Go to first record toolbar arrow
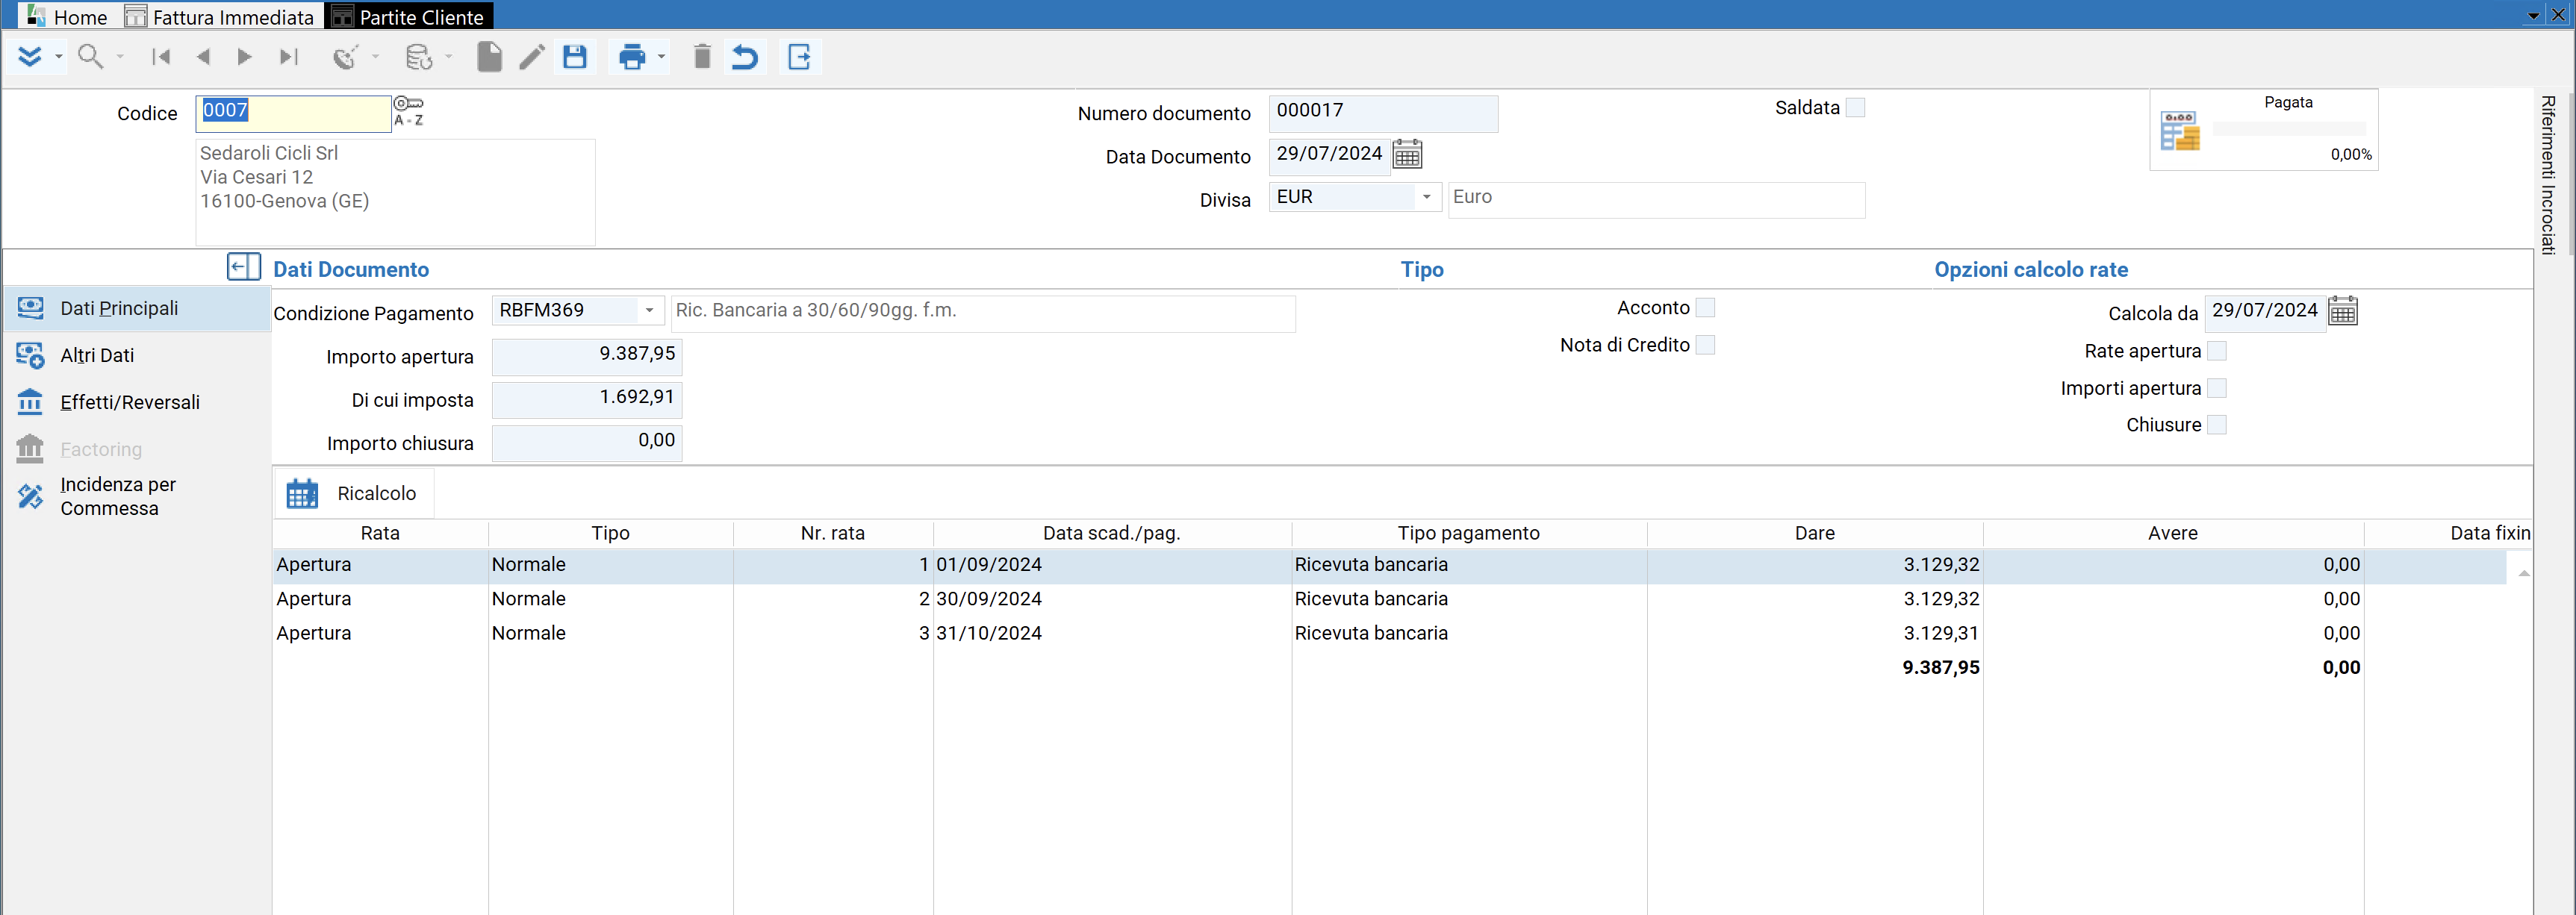 (161, 57)
